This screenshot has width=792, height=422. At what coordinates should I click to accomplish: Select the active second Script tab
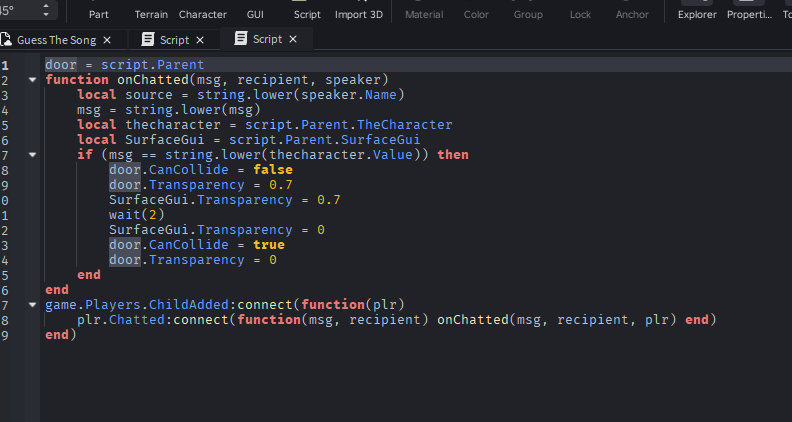[267, 39]
